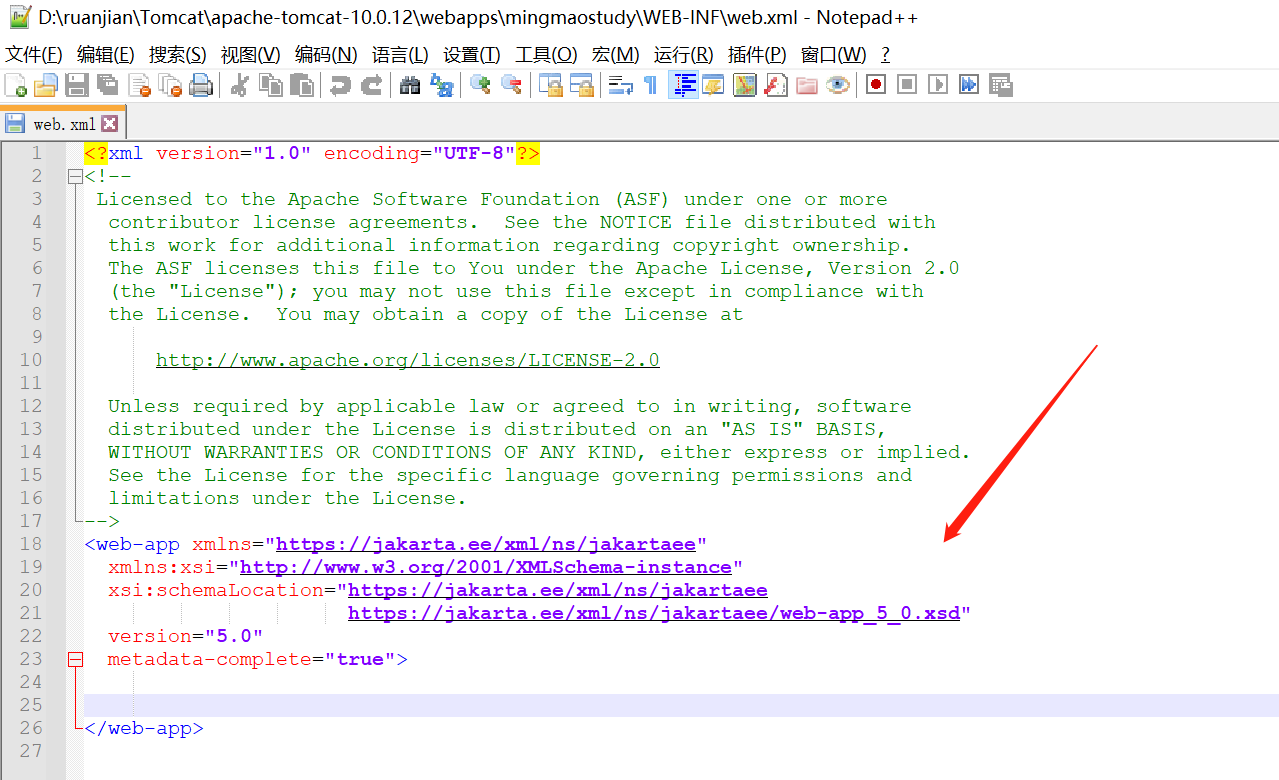The width and height of the screenshot is (1279, 780).
Task: Toggle synchronized horizontal scrolling icon
Action: (581, 85)
